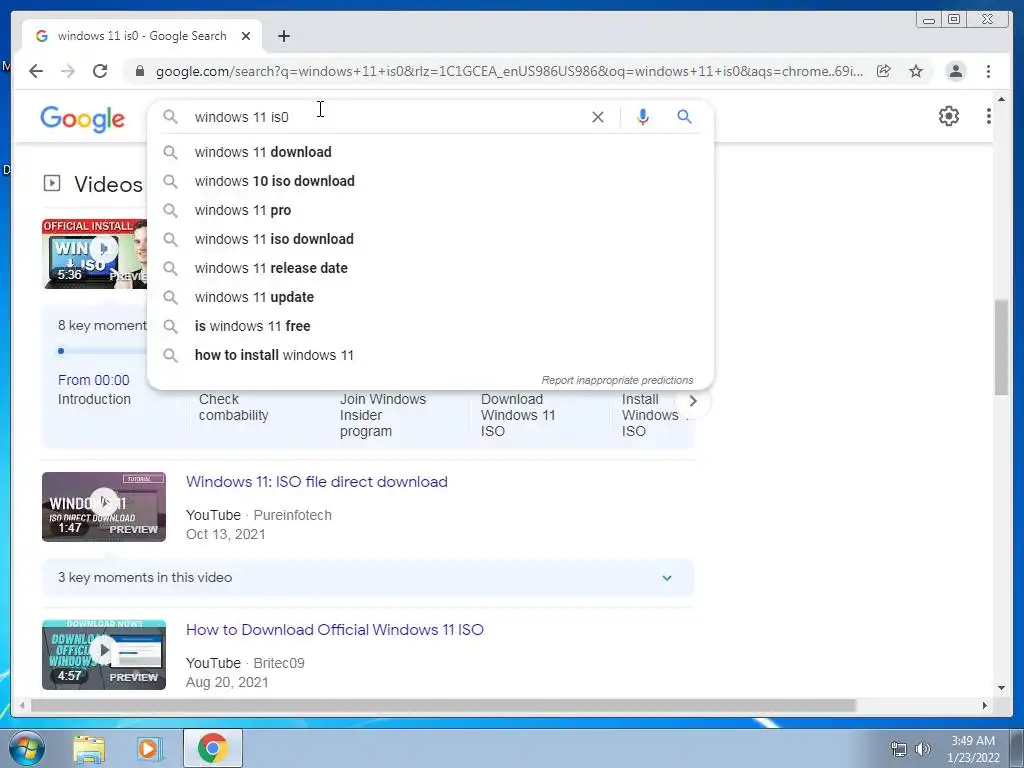Start voice search with microphone icon
This screenshot has width=1024, height=768.
(643, 117)
